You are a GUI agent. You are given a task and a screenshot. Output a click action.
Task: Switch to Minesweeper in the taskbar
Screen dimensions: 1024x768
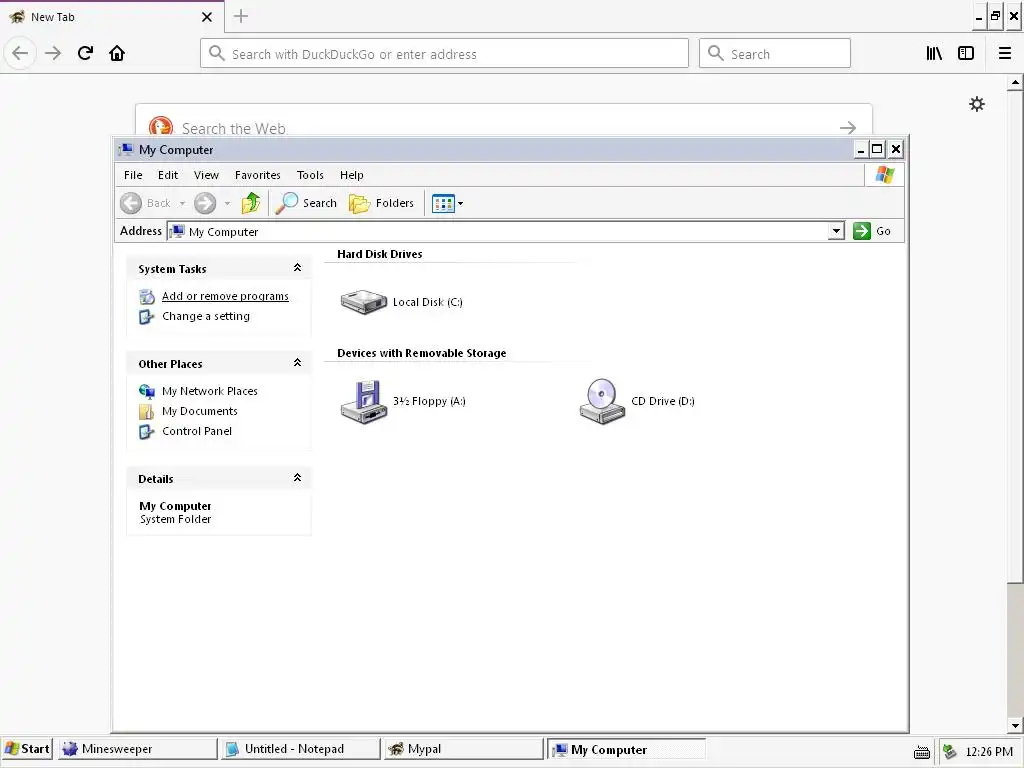coord(137,749)
